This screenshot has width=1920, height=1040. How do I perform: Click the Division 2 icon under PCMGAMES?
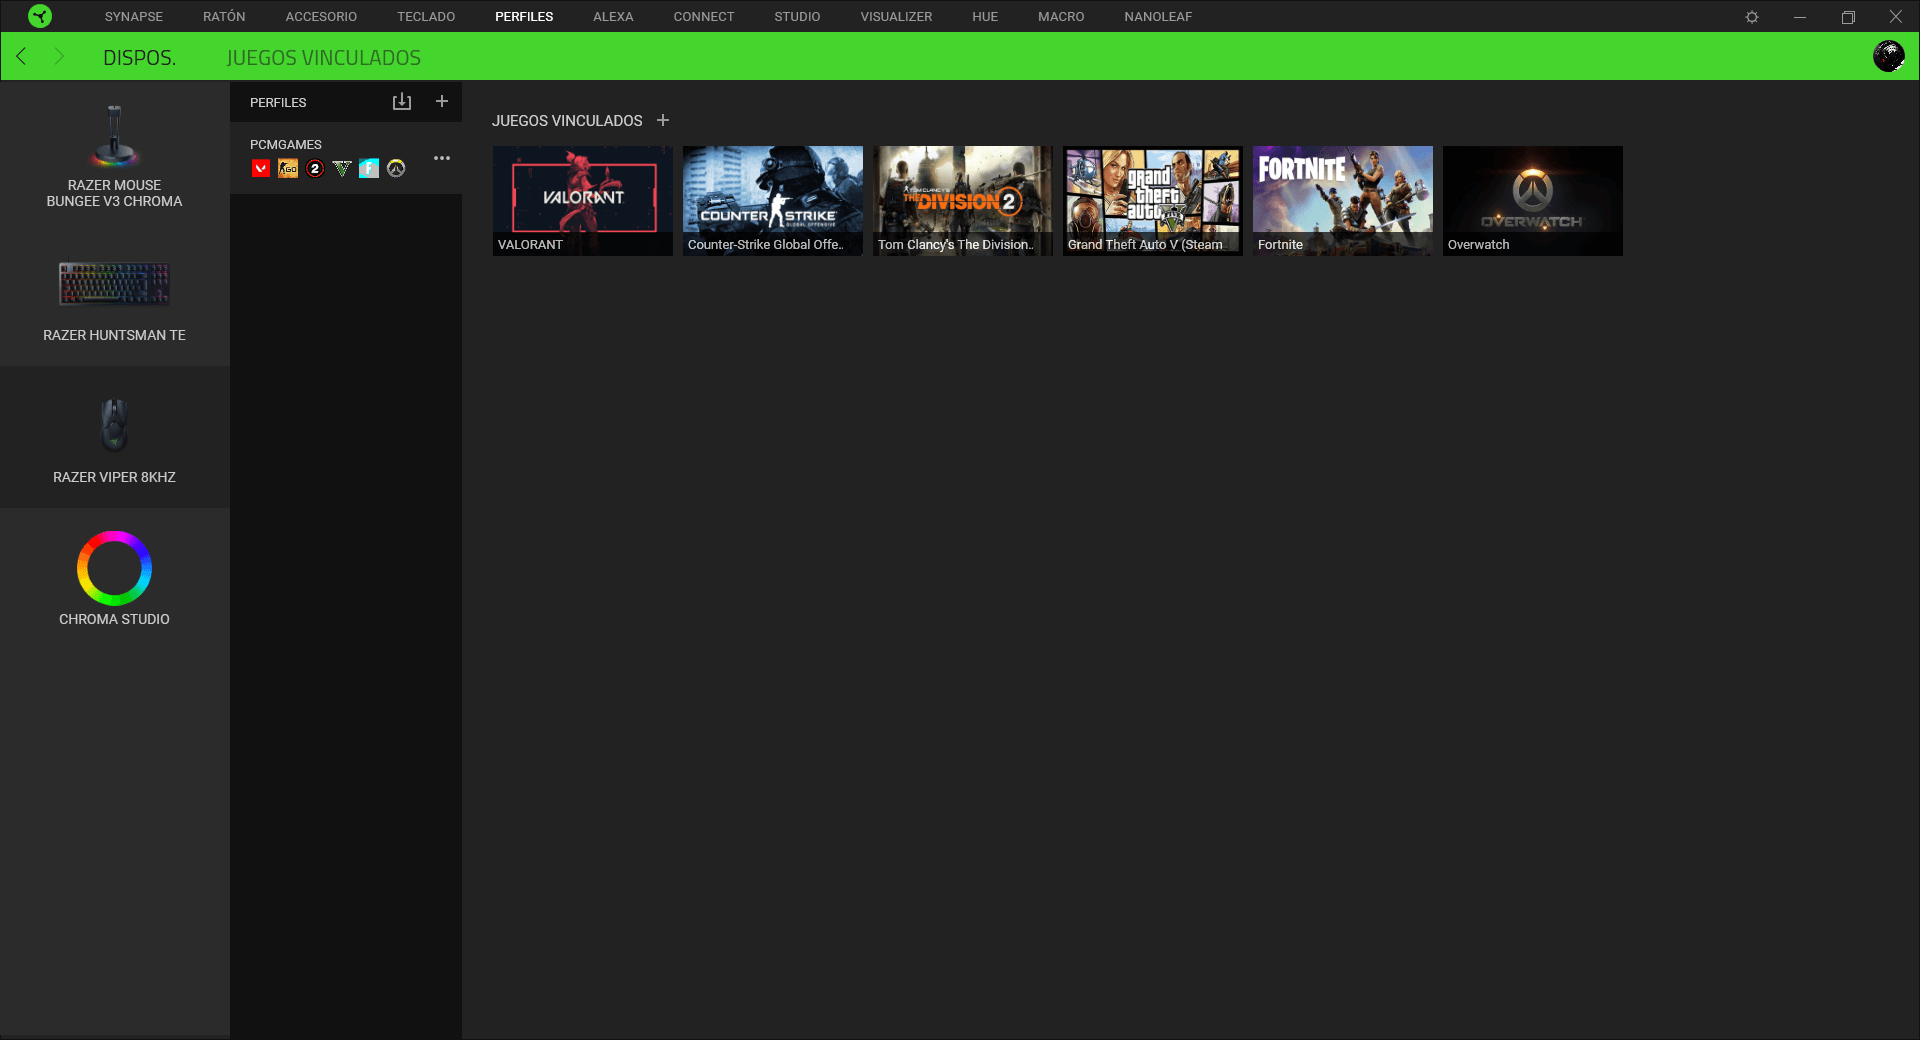pos(315,169)
